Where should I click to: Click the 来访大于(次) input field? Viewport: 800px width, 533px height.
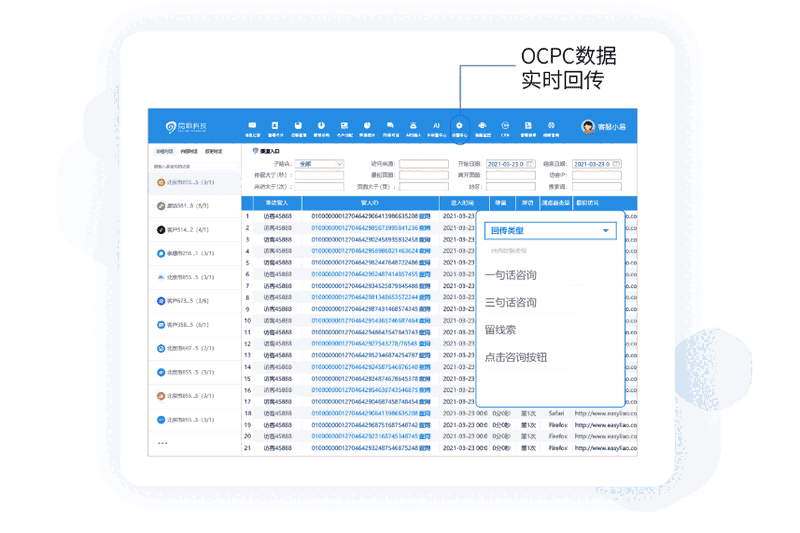319,187
